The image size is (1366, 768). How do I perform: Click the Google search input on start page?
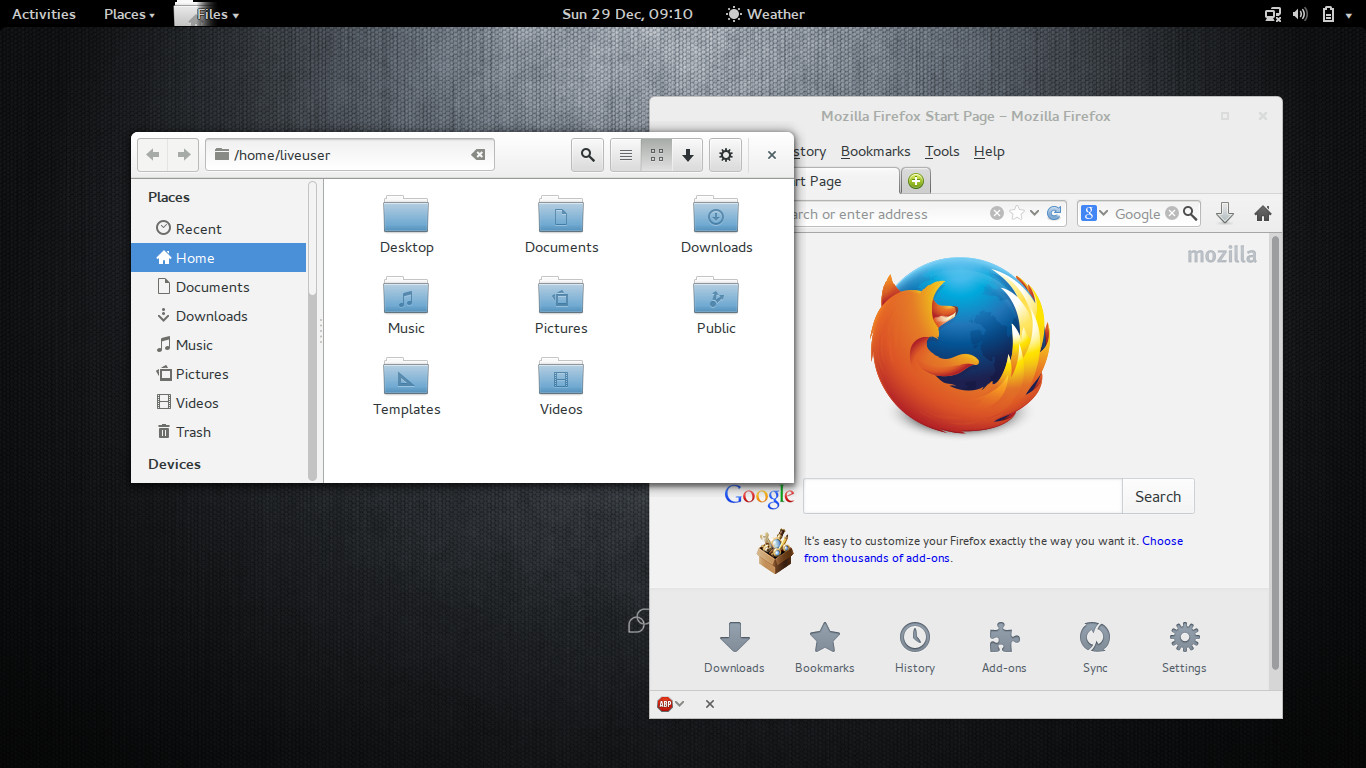(962, 496)
